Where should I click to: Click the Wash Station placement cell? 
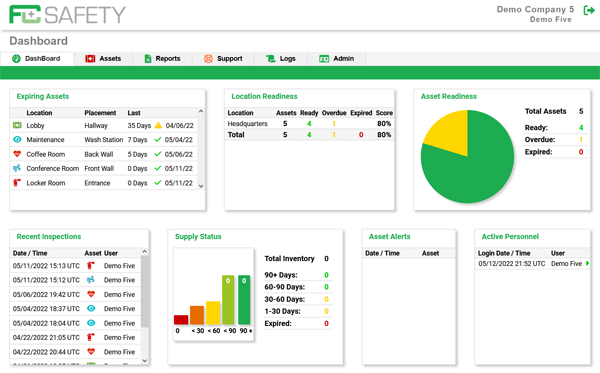pos(104,140)
